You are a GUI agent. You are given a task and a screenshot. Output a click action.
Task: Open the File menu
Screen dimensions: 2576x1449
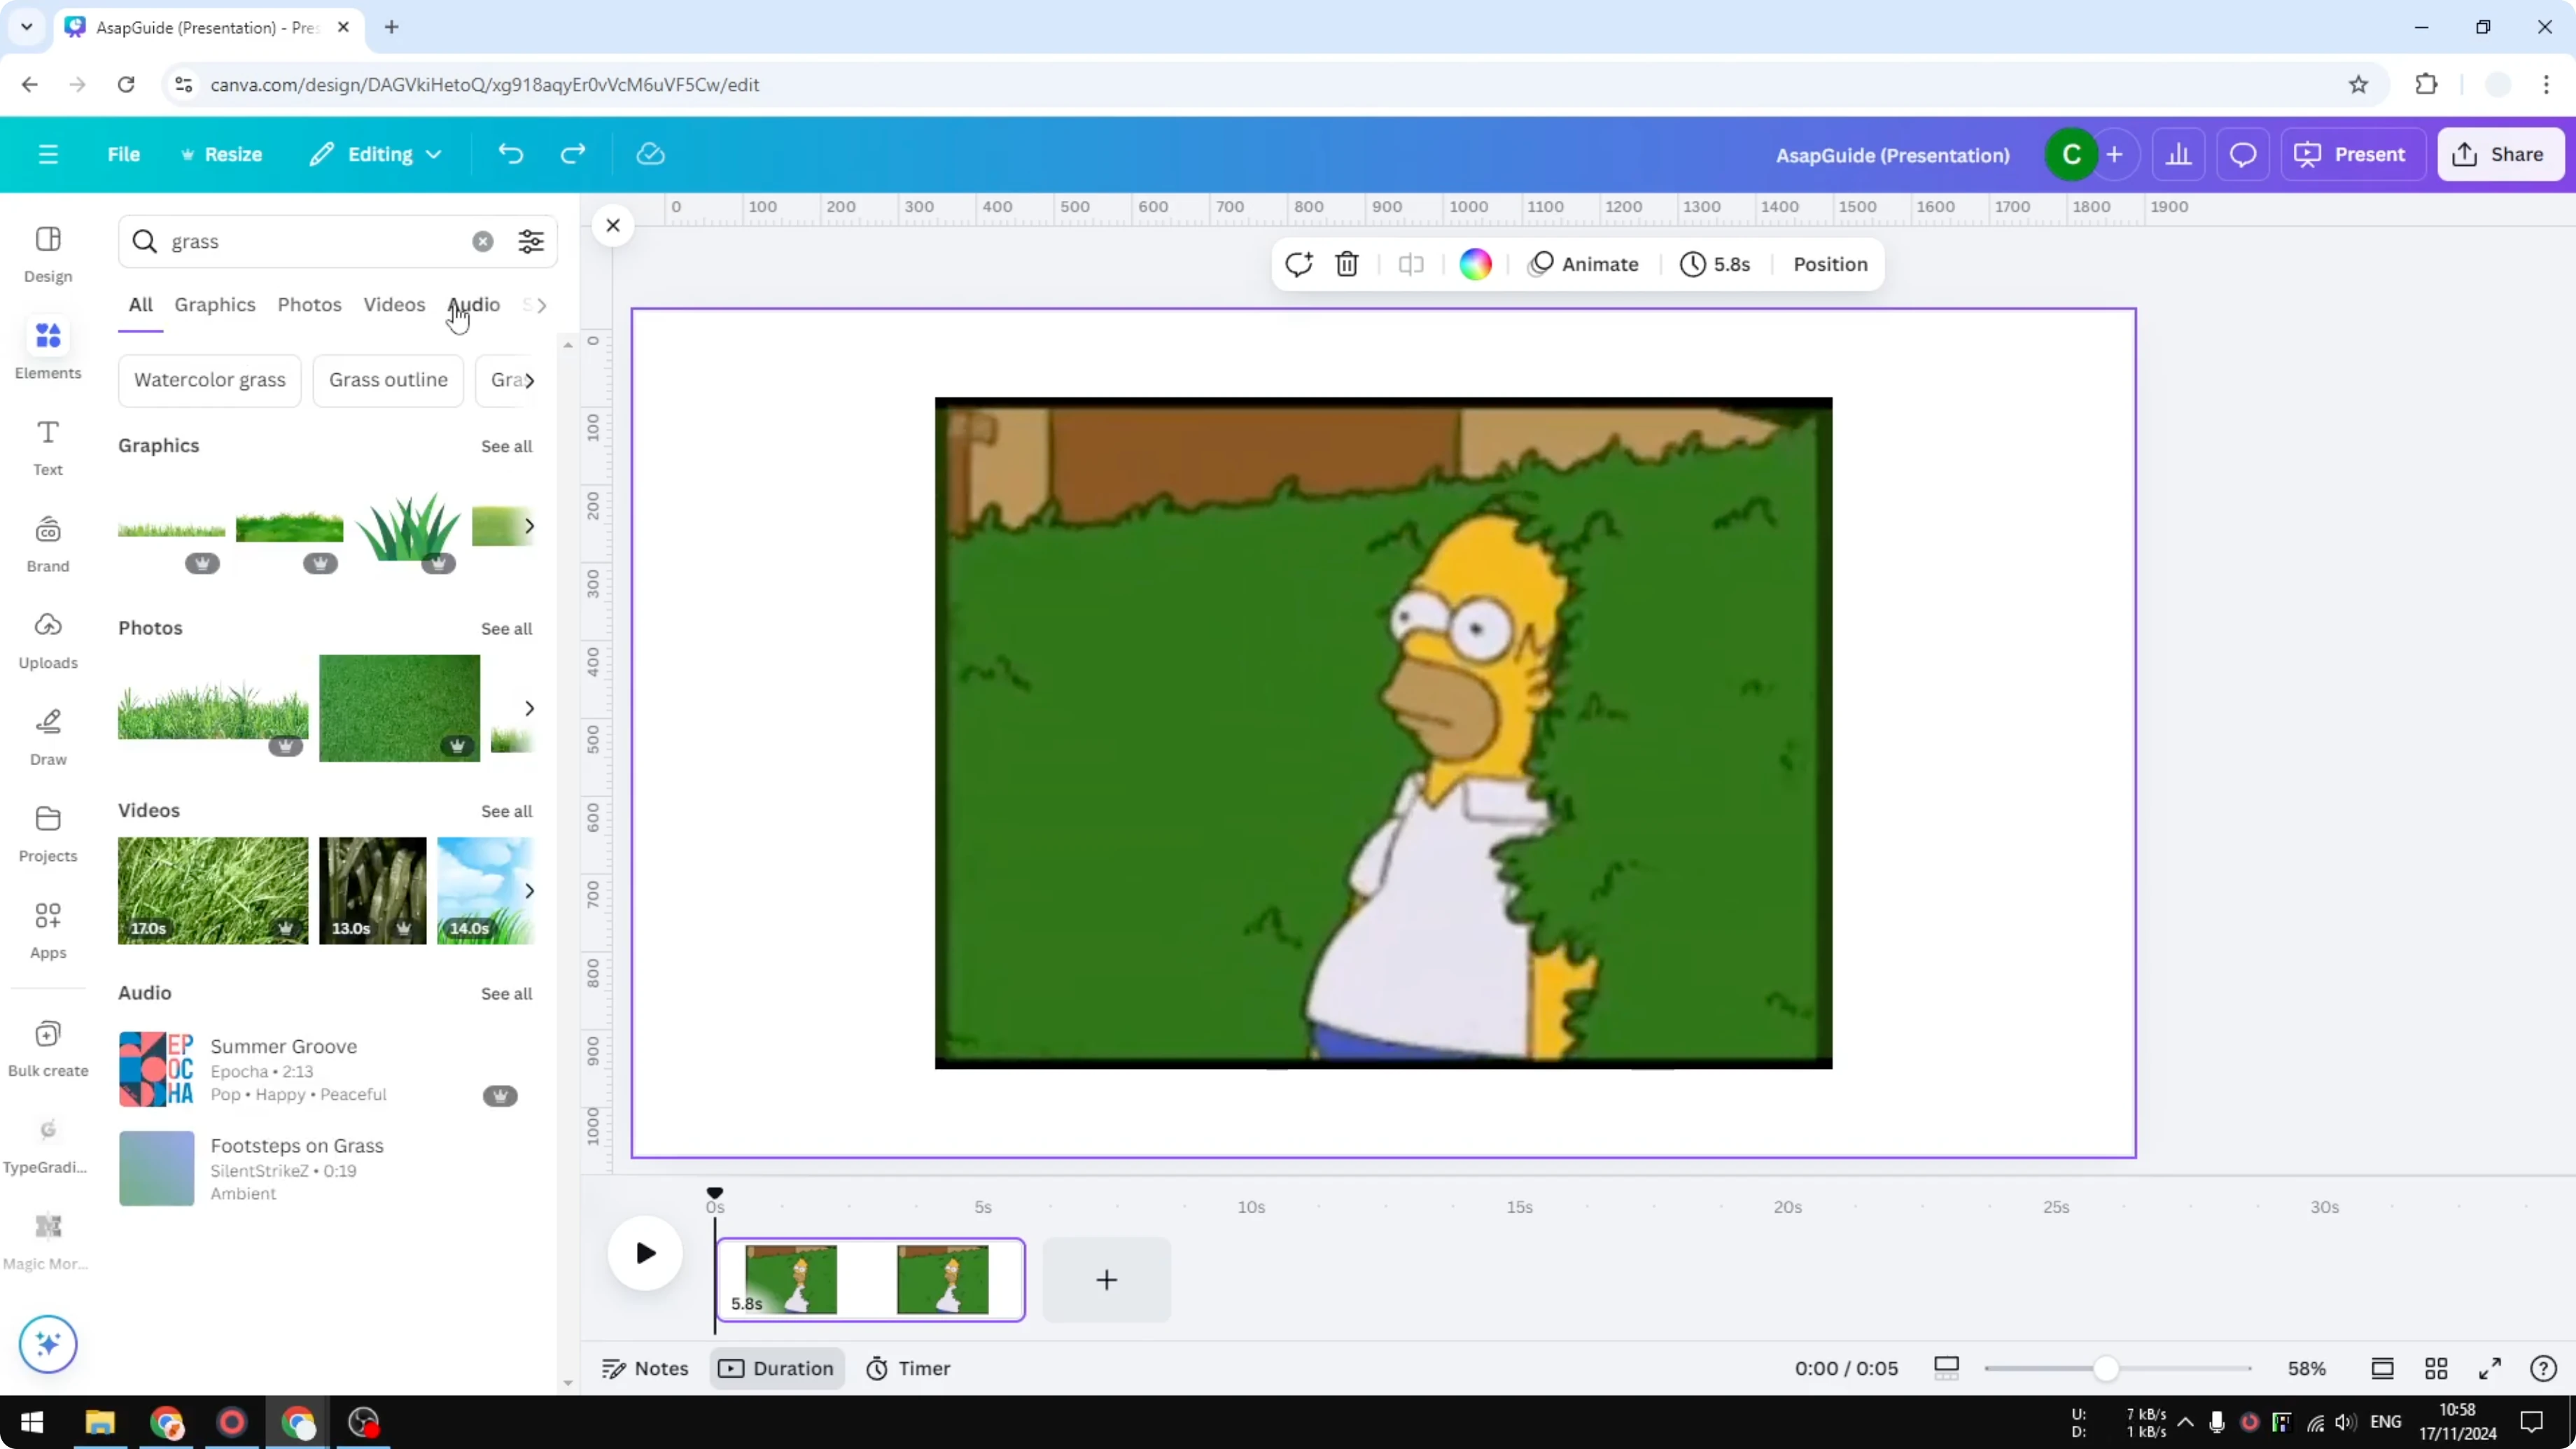[x=124, y=154]
